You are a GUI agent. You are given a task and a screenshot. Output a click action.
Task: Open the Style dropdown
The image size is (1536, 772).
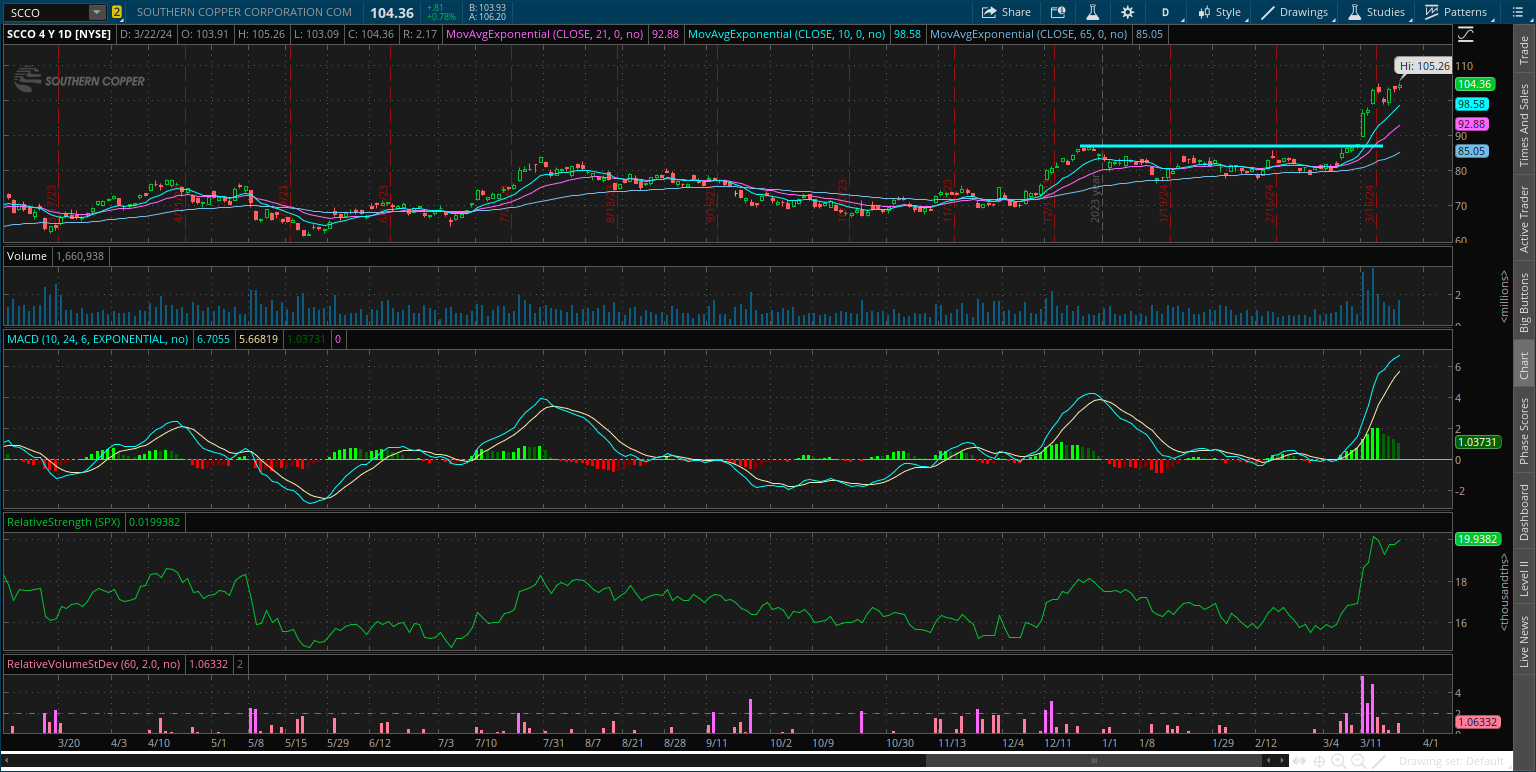pos(1218,12)
